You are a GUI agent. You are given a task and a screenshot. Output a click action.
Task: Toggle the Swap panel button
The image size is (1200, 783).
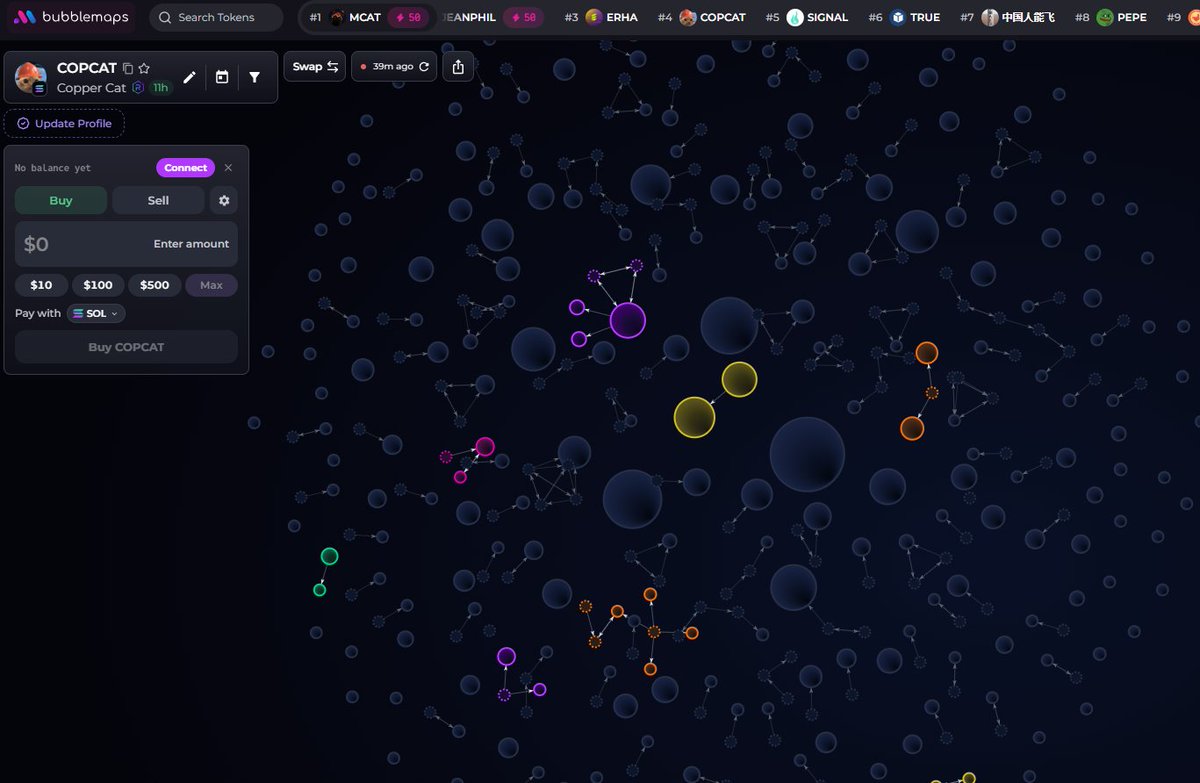[x=315, y=67]
